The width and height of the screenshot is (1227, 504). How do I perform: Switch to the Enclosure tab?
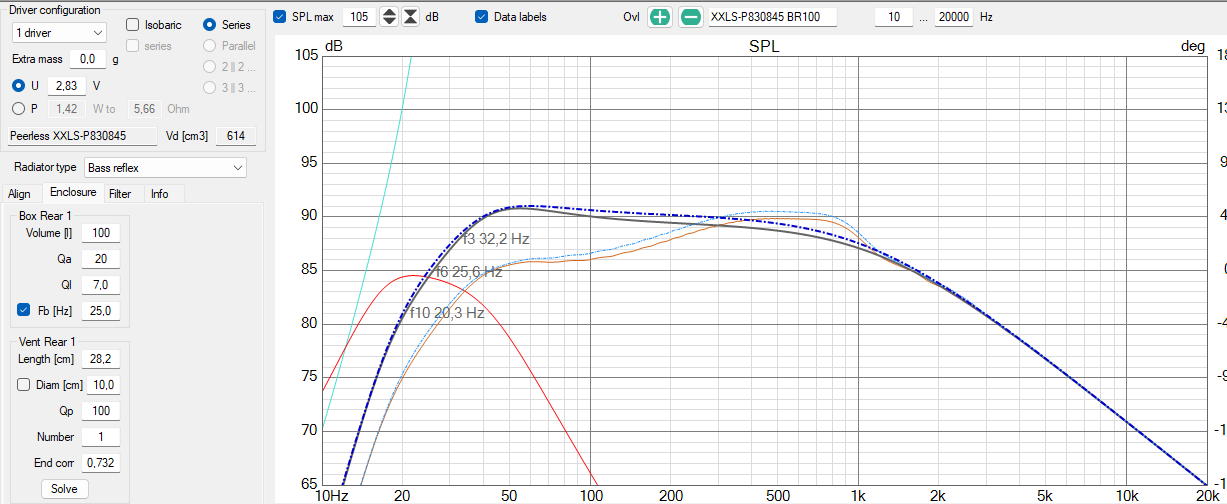pyautogui.click(x=73, y=193)
